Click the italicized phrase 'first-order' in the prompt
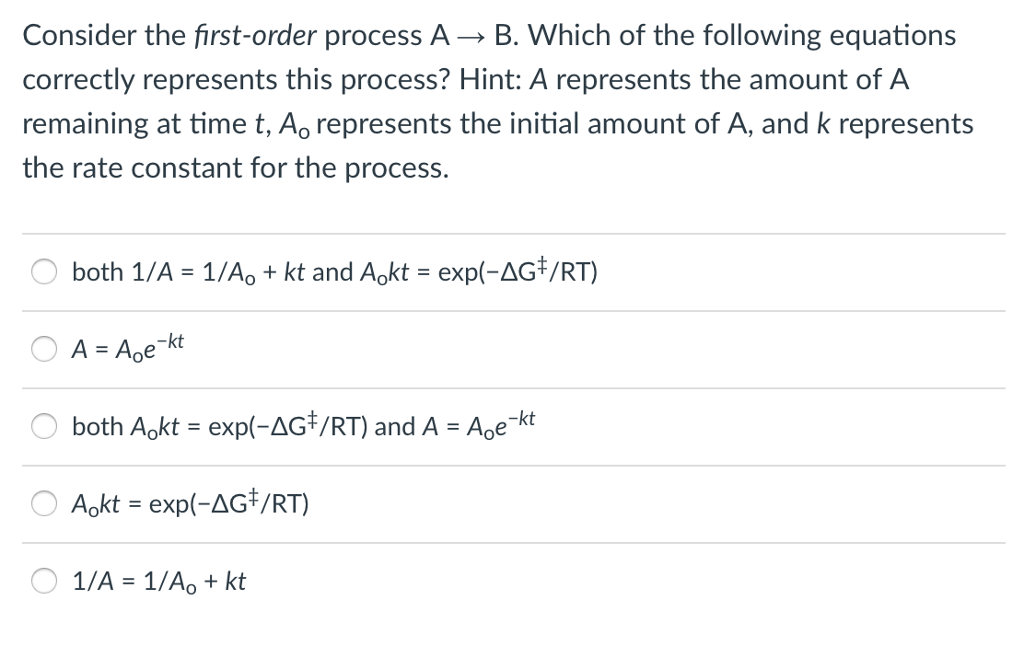This screenshot has width=1024, height=646. pos(256,34)
